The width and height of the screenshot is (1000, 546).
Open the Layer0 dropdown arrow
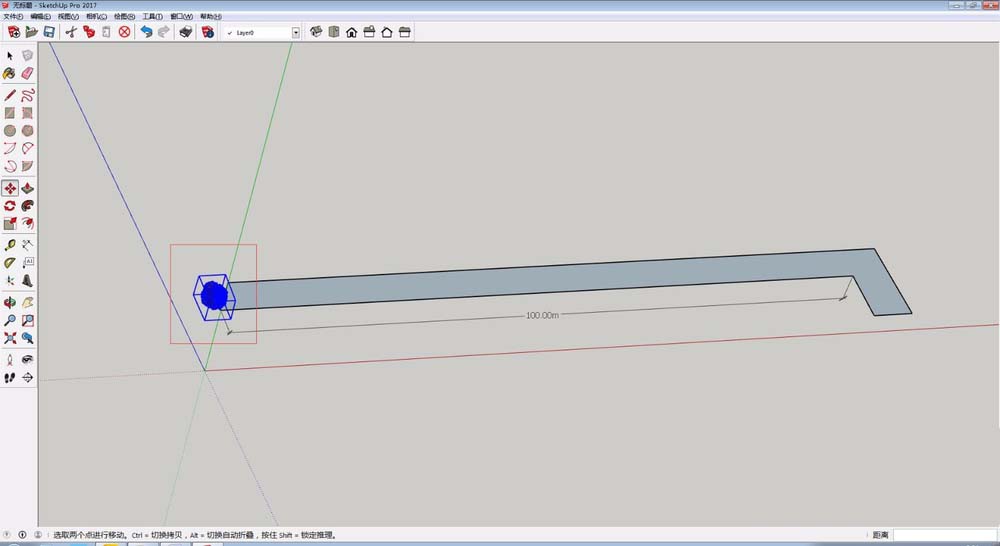pos(295,33)
